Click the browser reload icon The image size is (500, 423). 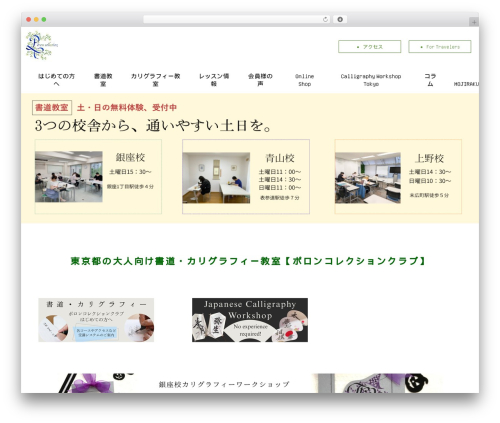click(325, 20)
